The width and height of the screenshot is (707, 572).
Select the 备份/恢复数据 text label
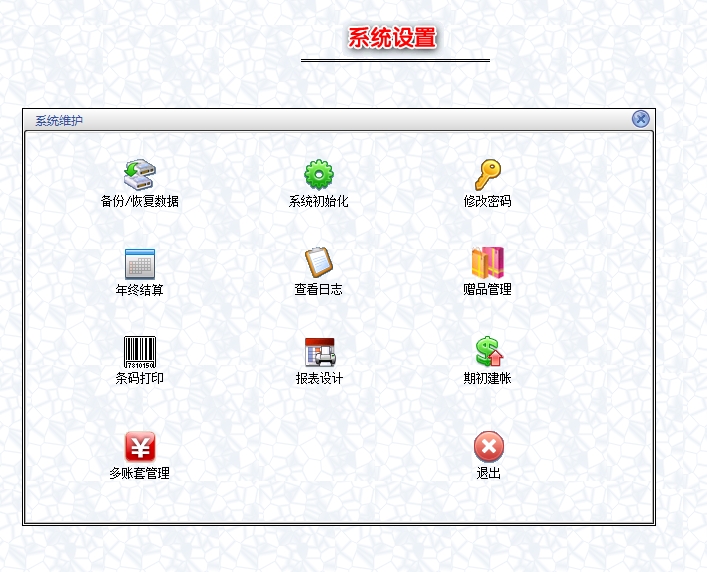tap(139, 201)
